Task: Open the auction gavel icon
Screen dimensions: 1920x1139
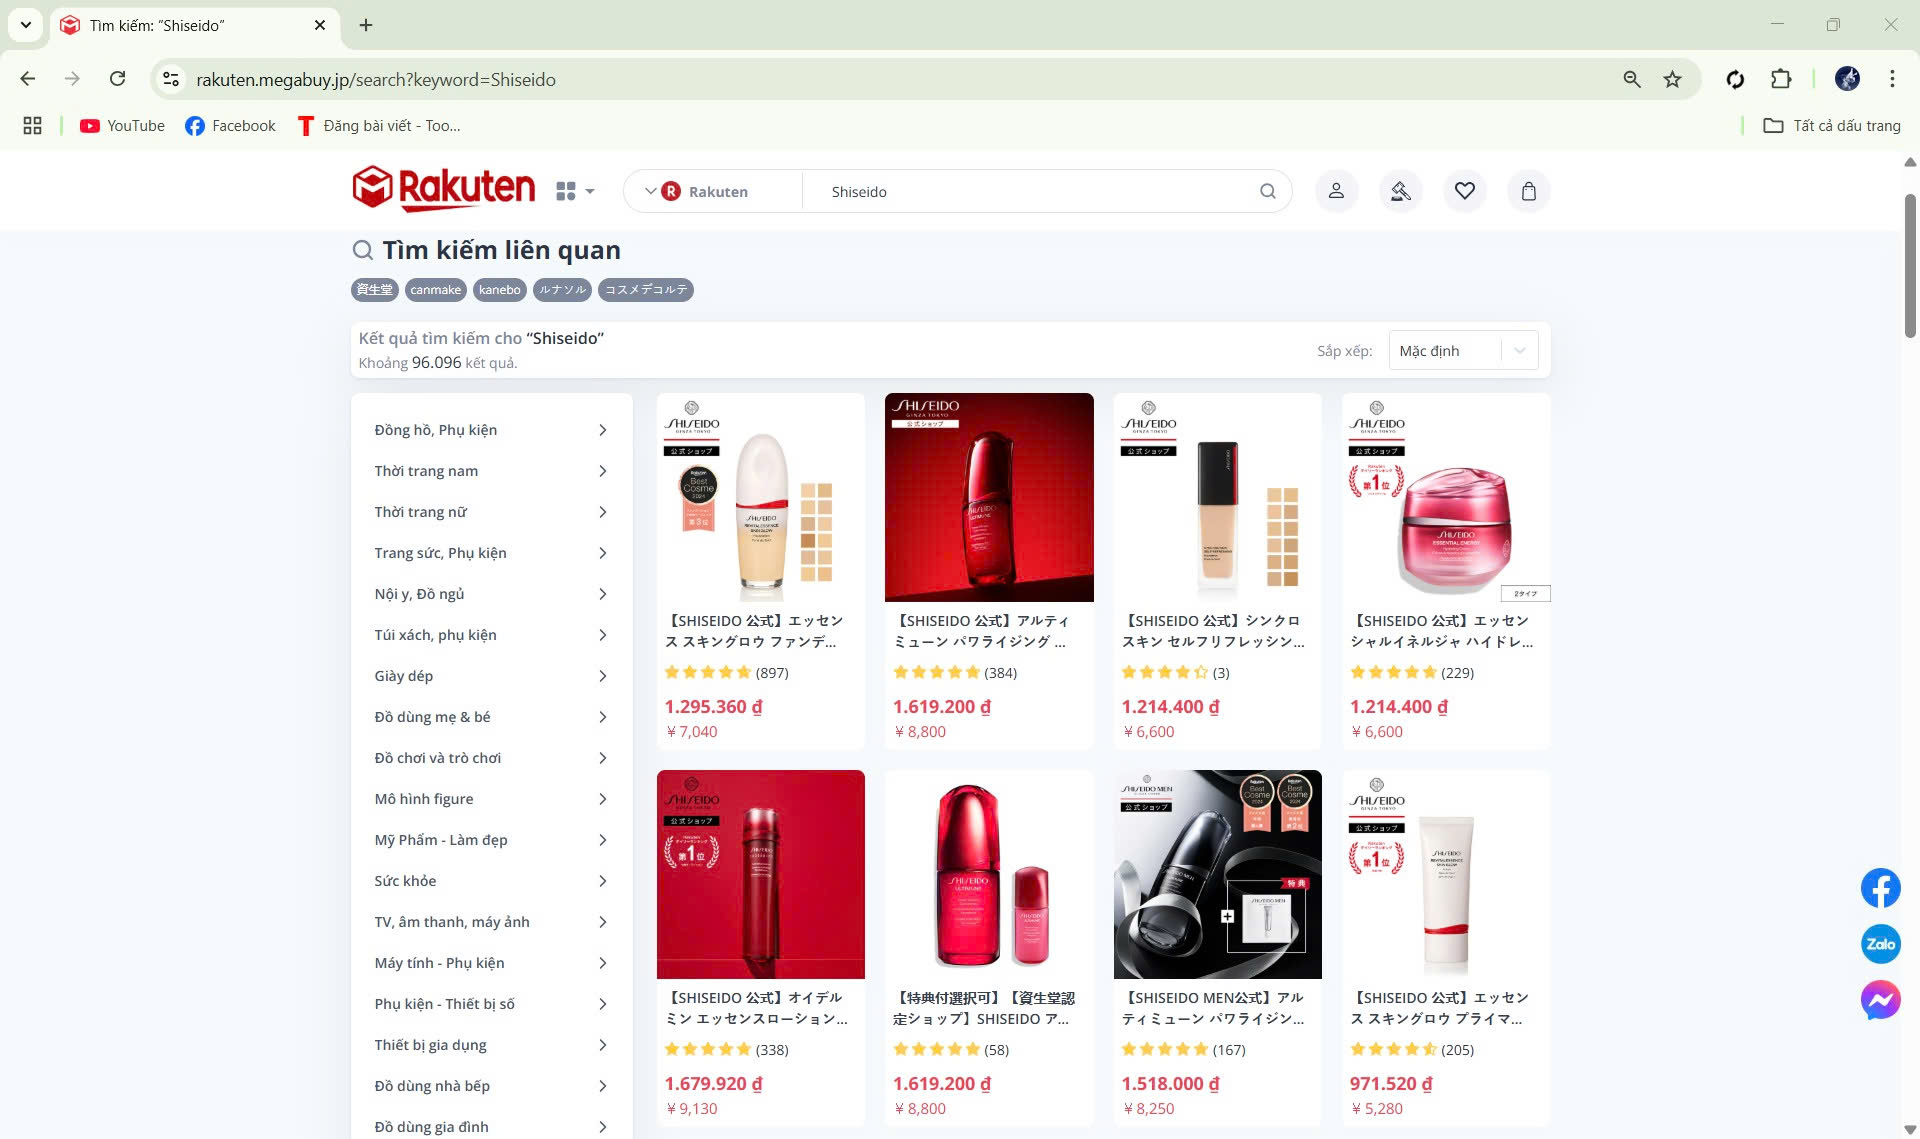Action: [1400, 191]
